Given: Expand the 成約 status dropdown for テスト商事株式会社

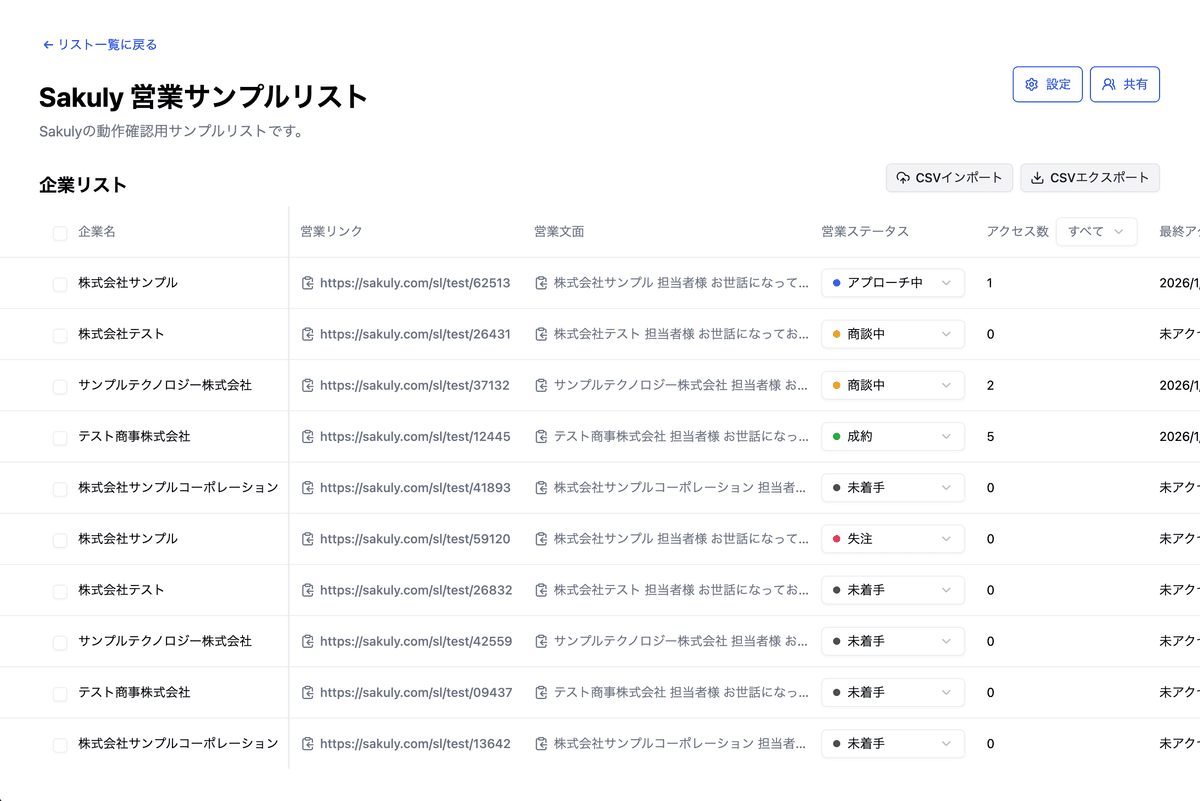Looking at the screenshot, I should 892,436.
